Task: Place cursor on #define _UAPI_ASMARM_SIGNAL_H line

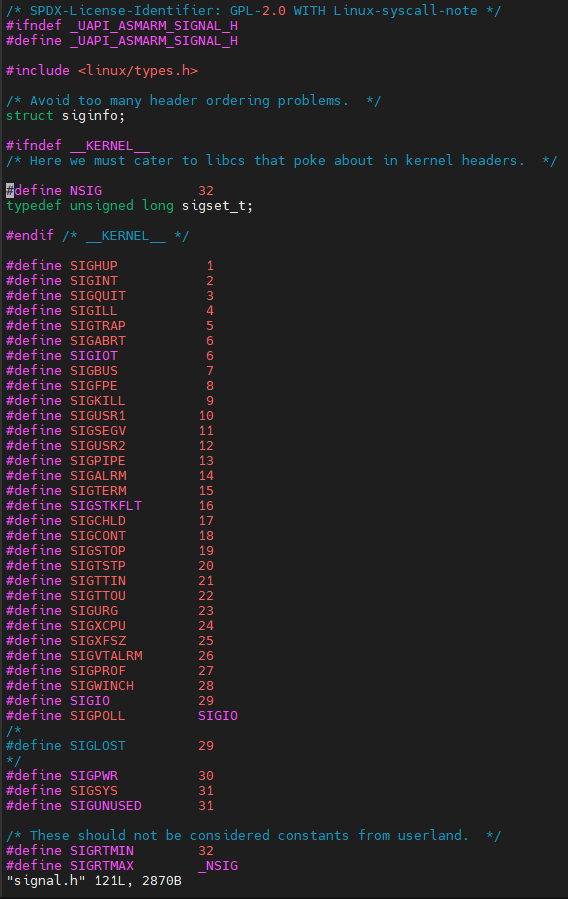Action: click(x=122, y=41)
